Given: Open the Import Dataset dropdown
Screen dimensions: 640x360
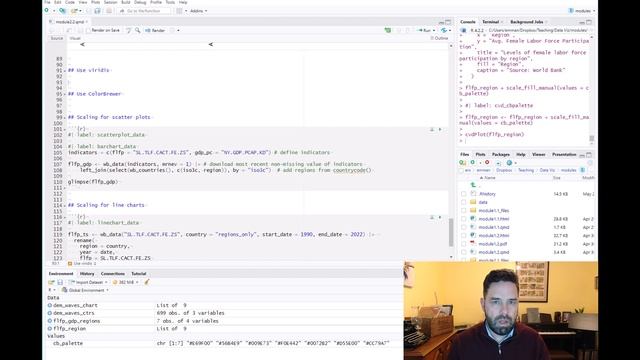Looking at the screenshot, I should tap(89, 282).
